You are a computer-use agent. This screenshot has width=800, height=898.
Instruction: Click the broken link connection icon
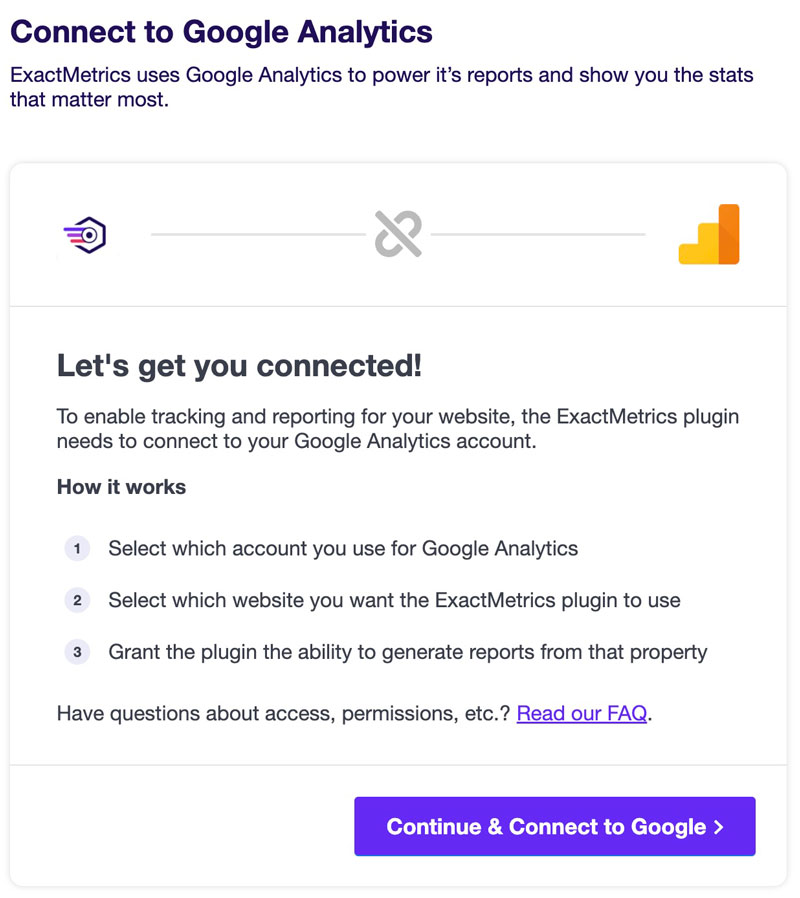[x=398, y=234]
